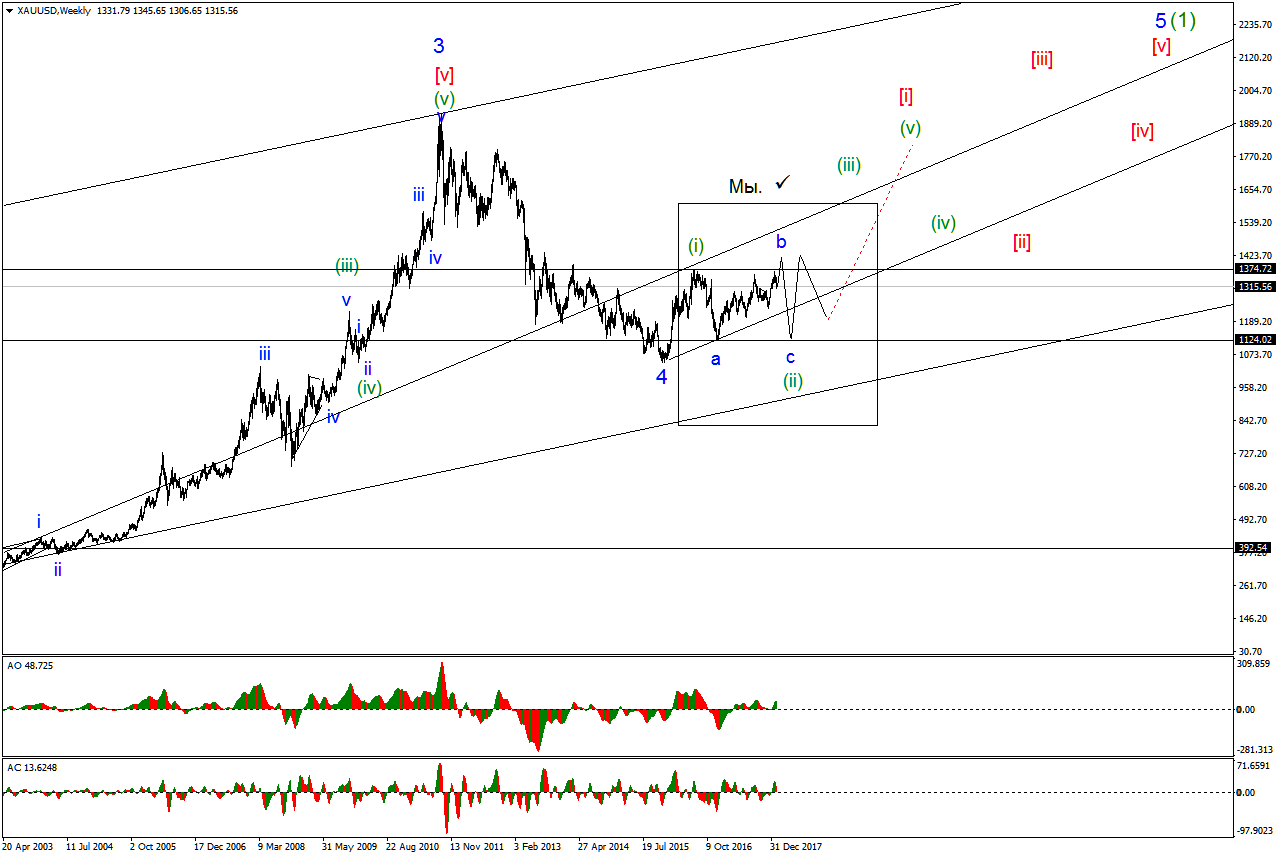Click the AO 48.725 indicator label
Screen dimensions: 1276x858
coord(28,665)
